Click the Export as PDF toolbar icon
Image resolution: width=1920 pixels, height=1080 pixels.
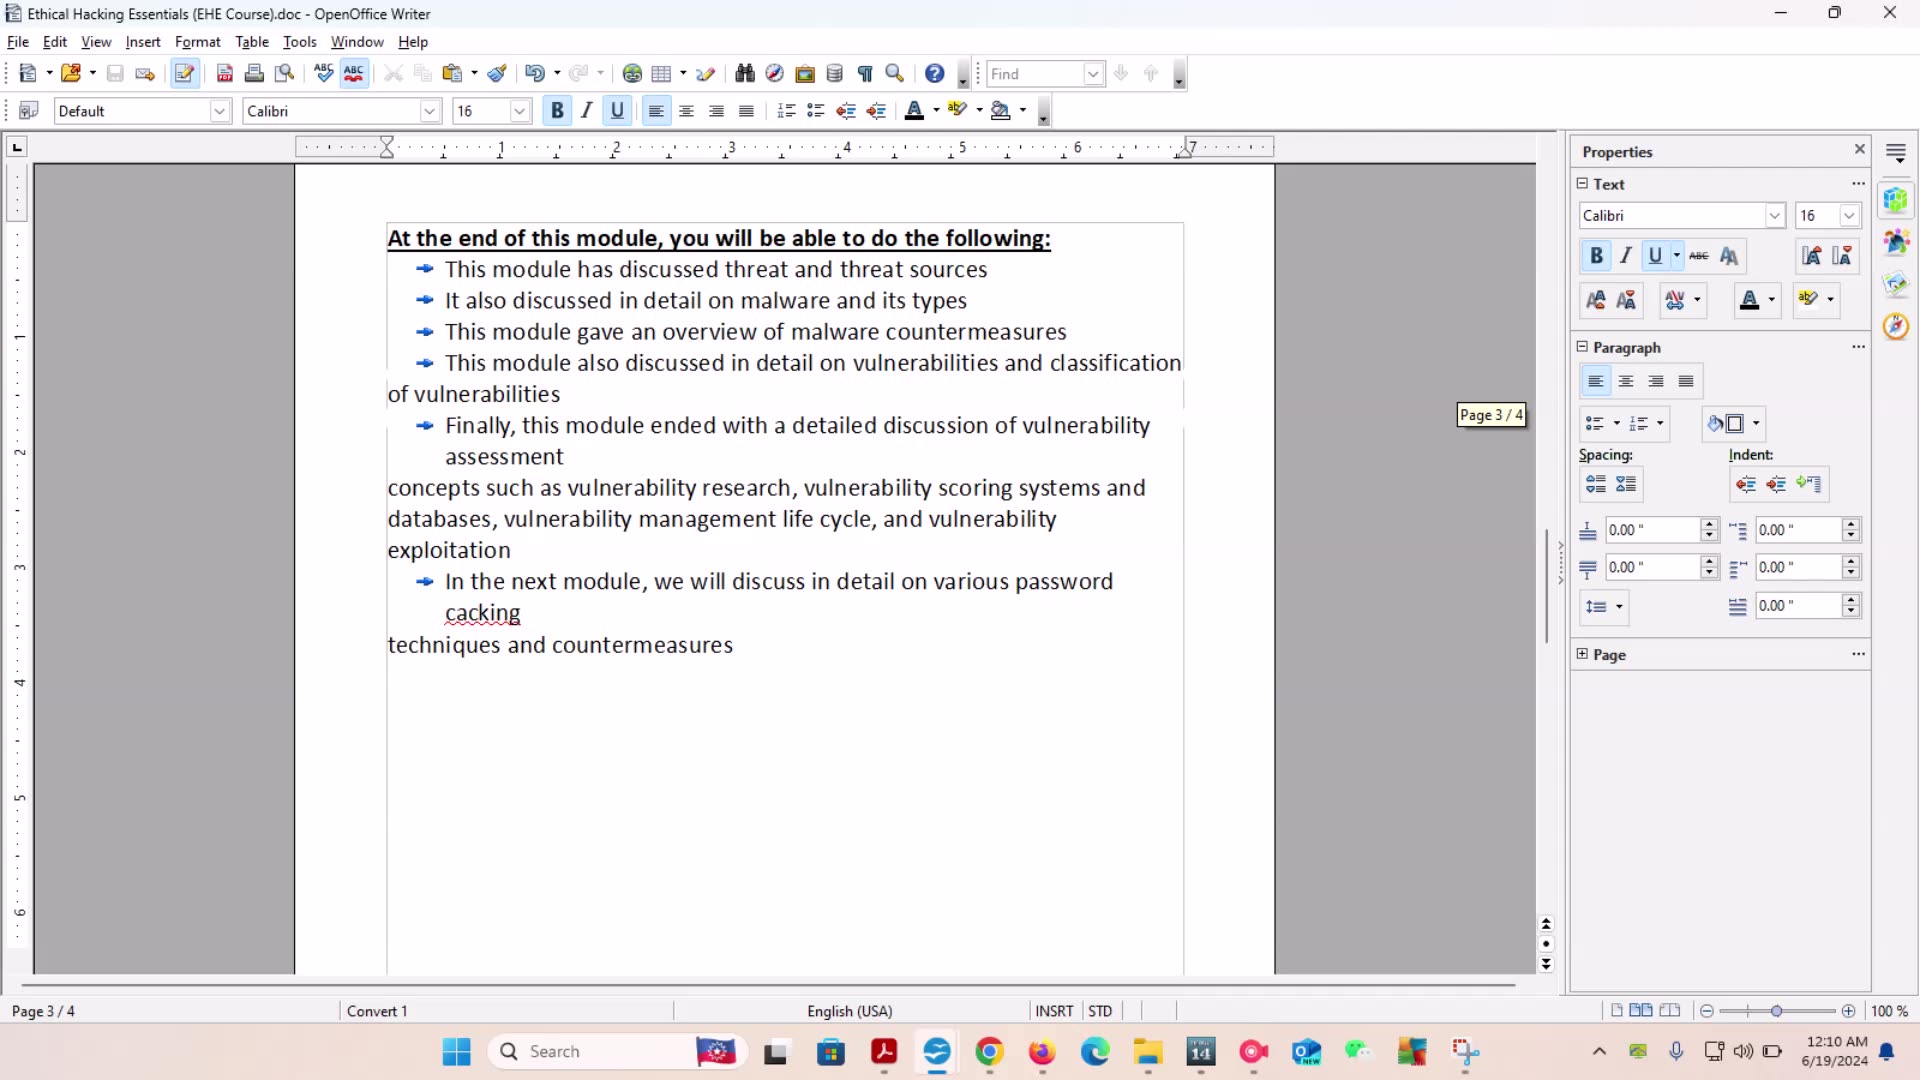coord(225,73)
